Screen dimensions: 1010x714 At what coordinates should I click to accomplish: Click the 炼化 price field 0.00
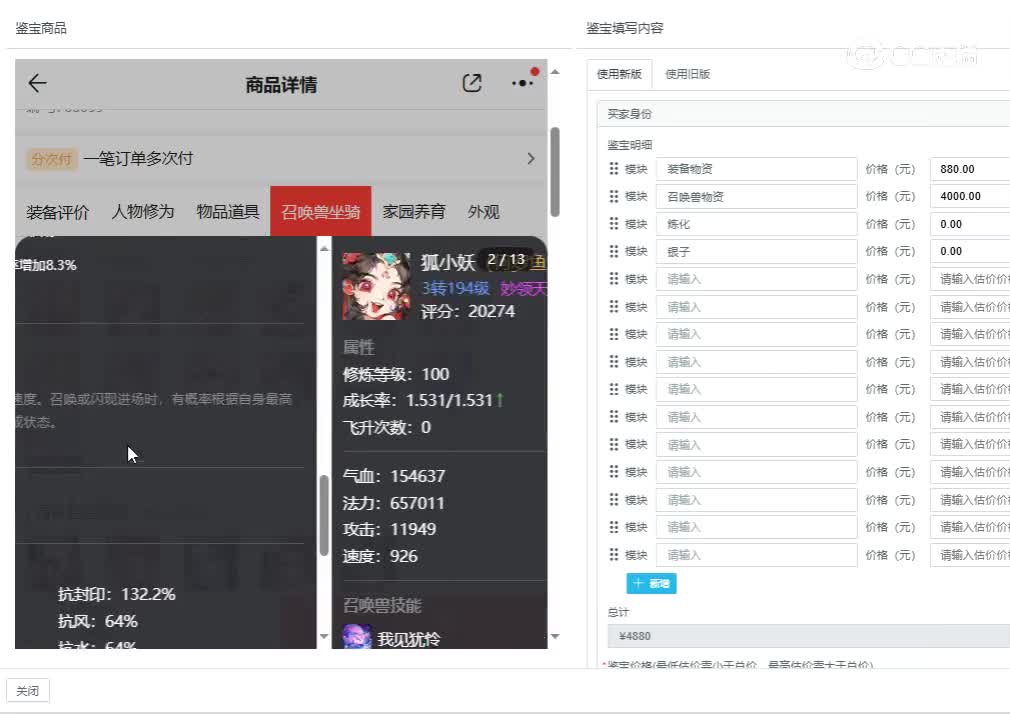[970, 224]
